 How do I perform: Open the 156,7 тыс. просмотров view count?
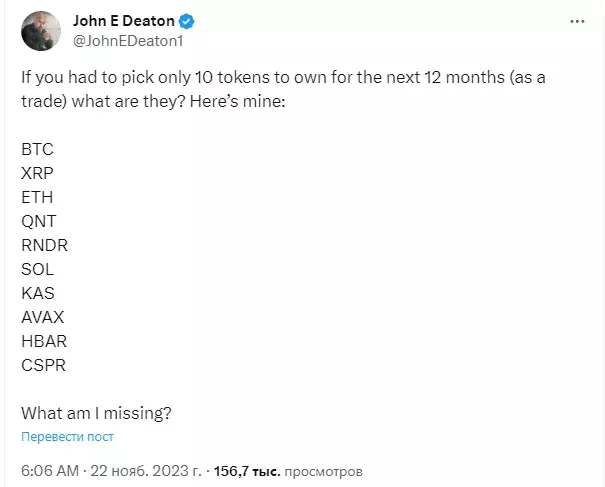288,471
